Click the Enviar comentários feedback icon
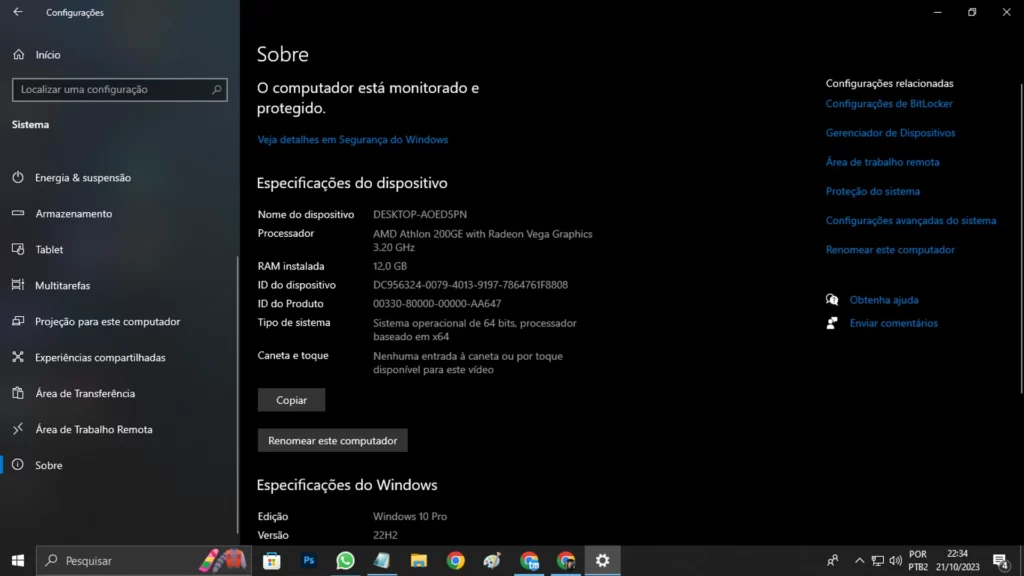This screenshot has width=1024, height=576. [832, 323]
